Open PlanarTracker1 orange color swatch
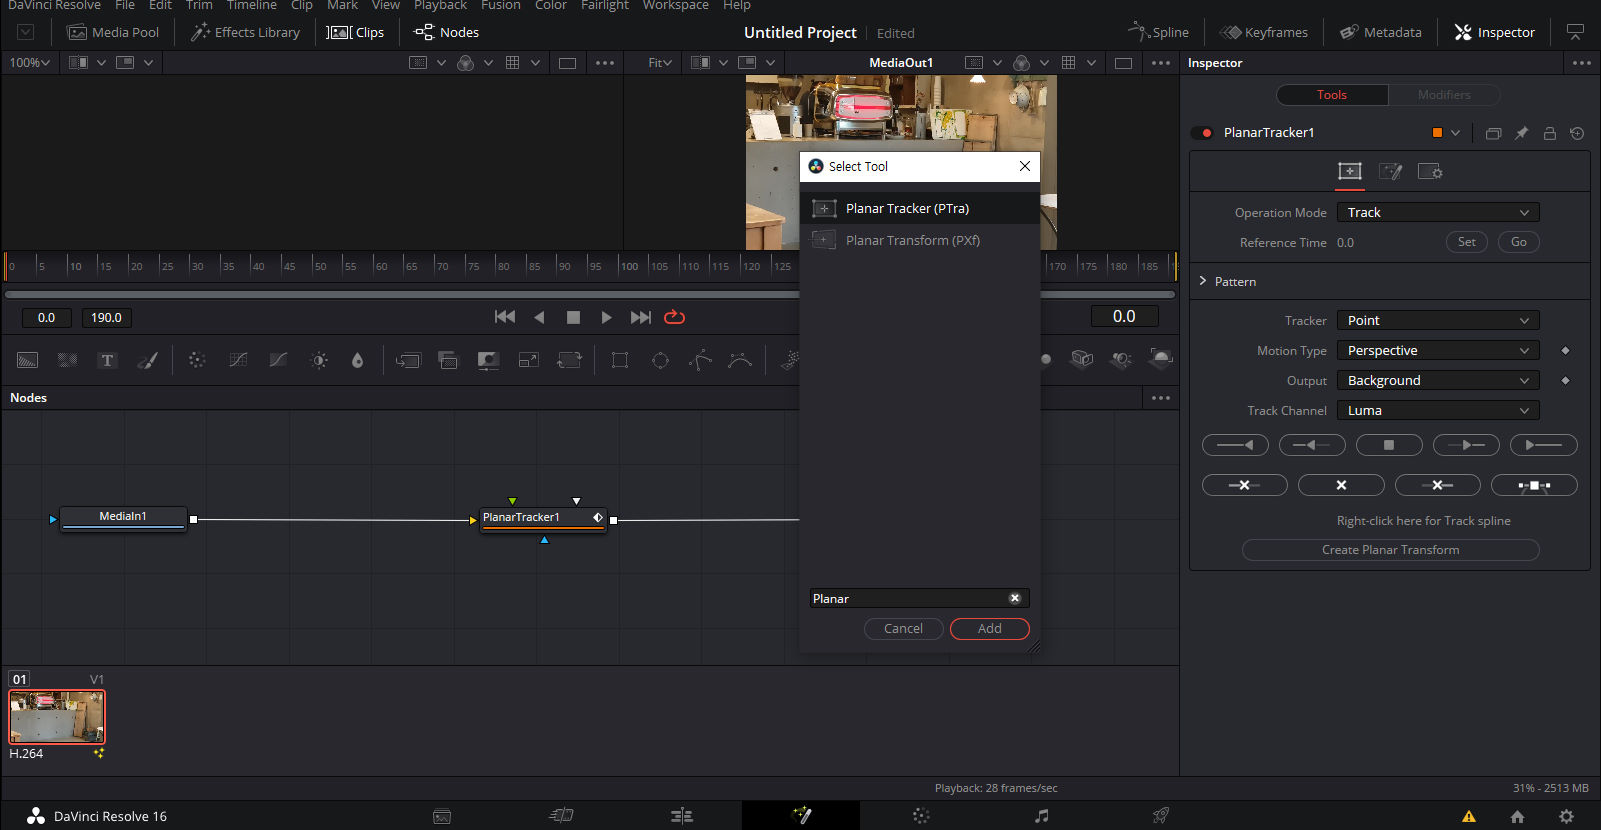Screen dimensions: 1601x830 (1437, 133)
